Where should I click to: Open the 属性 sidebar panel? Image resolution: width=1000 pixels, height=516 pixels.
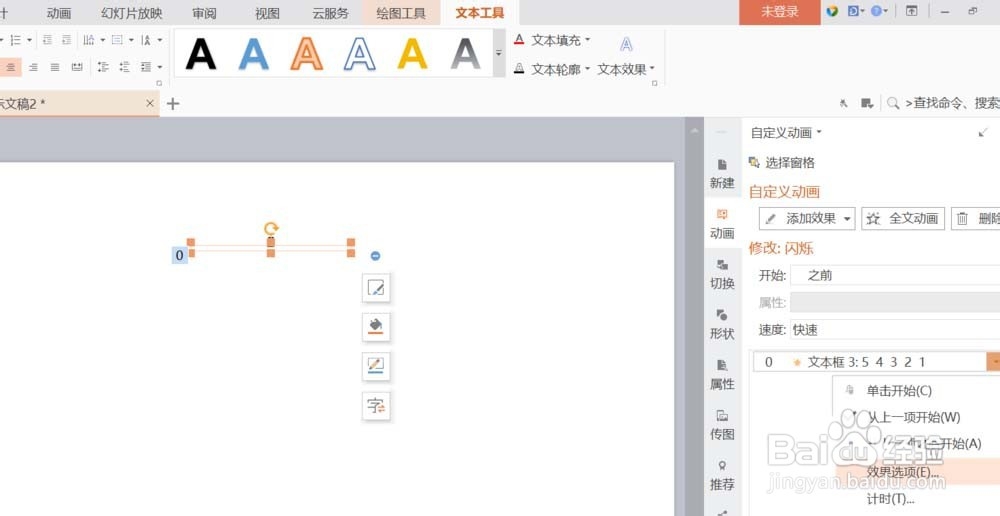pyautogui.click(x=722, y=375)
